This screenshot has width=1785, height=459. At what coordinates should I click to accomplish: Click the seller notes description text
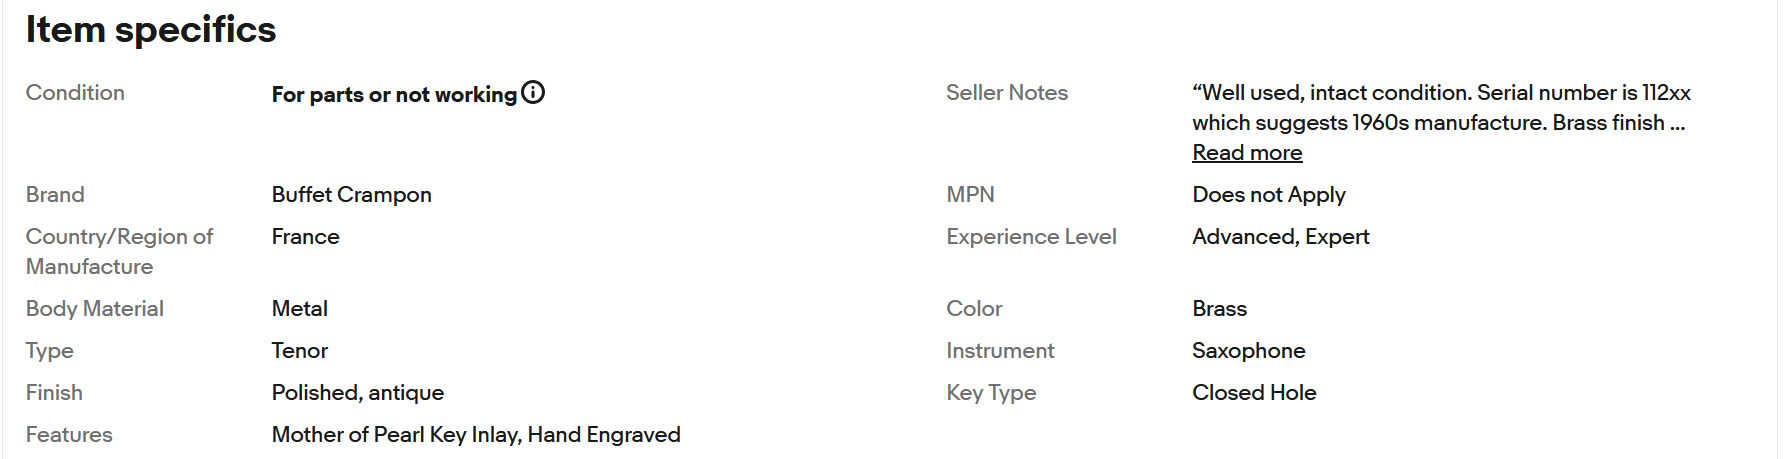1441,107
